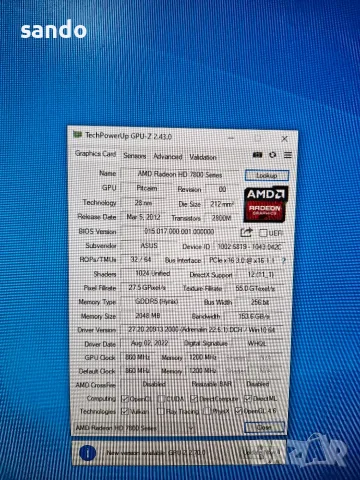The image size is (360, 480).
Task: Click the Texture Fillrate value 55.0 GTexel/s
Action: pos(255,288)
